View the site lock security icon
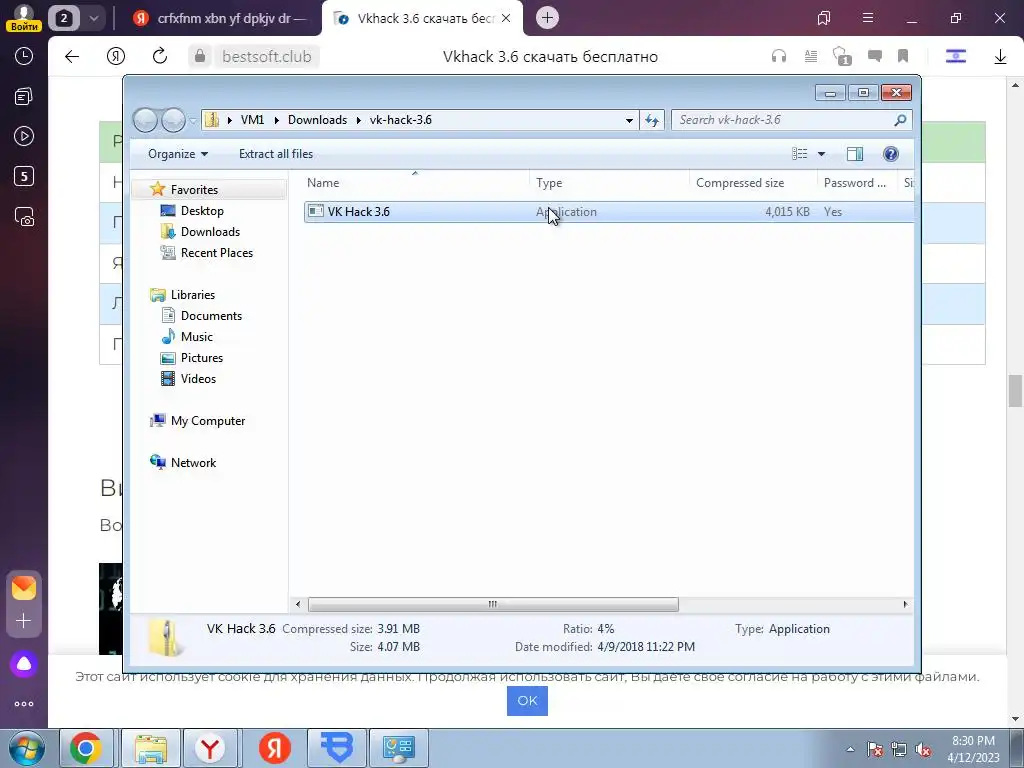Screen dimensions: 1024x768 coord(200,57)
